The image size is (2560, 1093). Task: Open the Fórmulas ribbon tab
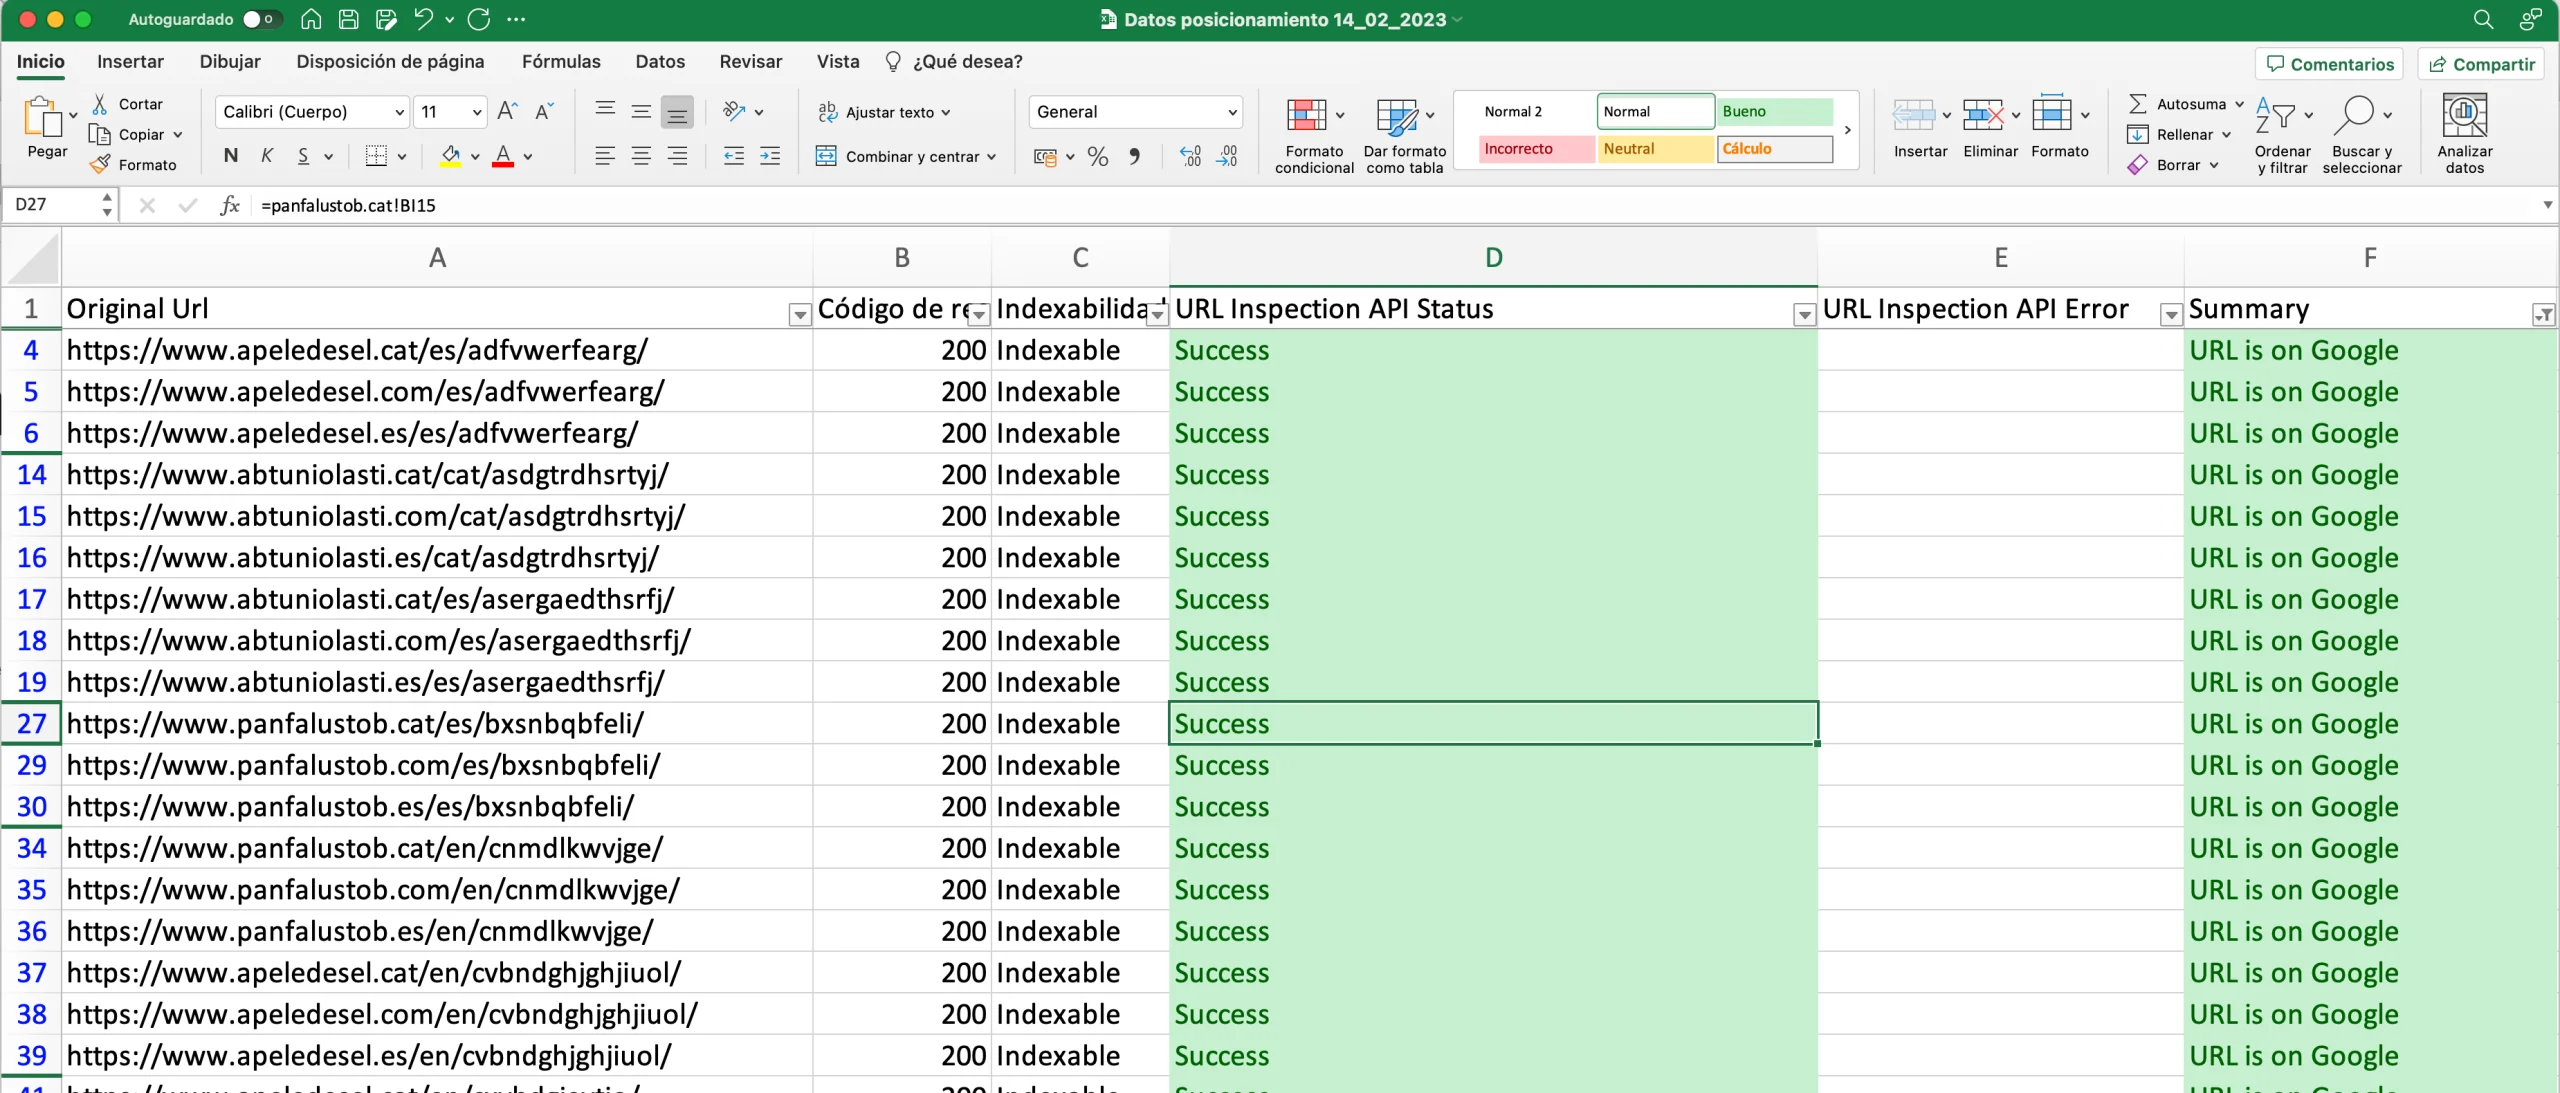pyautogui.click(x=562, y=60)
